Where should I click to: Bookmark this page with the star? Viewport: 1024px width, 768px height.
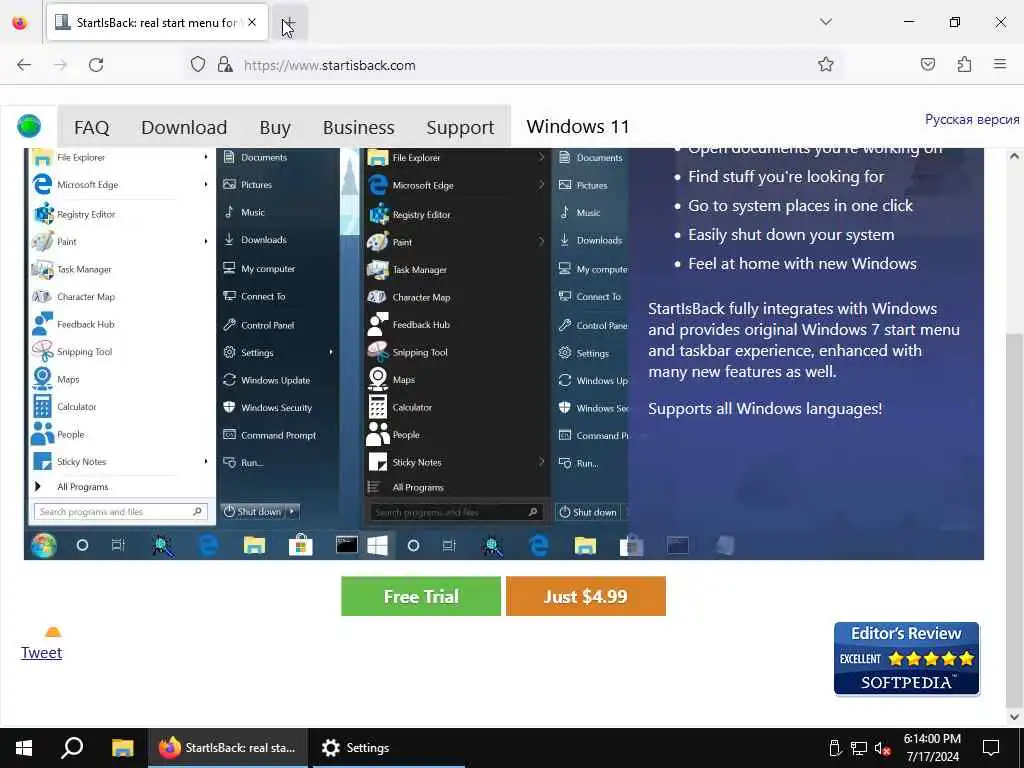pos(825,64)
